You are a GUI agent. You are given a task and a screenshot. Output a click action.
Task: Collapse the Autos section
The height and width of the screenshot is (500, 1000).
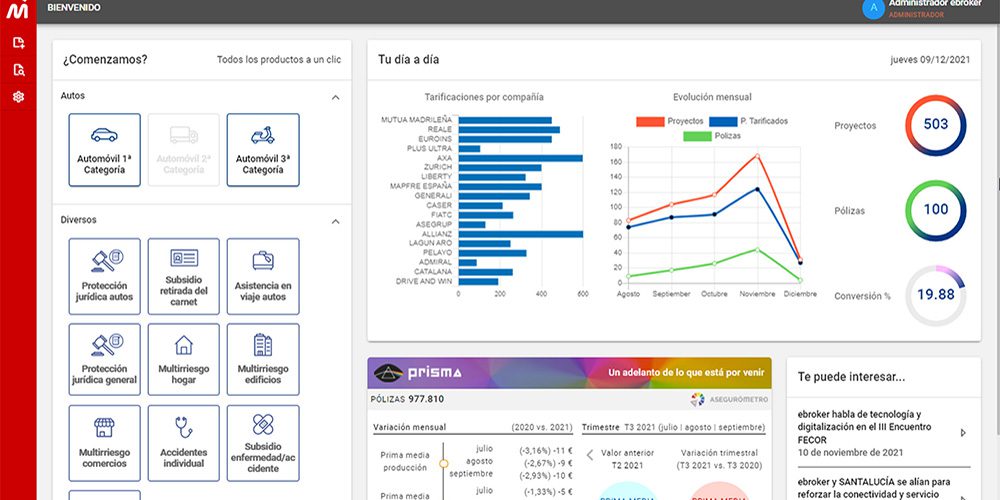point(335,98)
